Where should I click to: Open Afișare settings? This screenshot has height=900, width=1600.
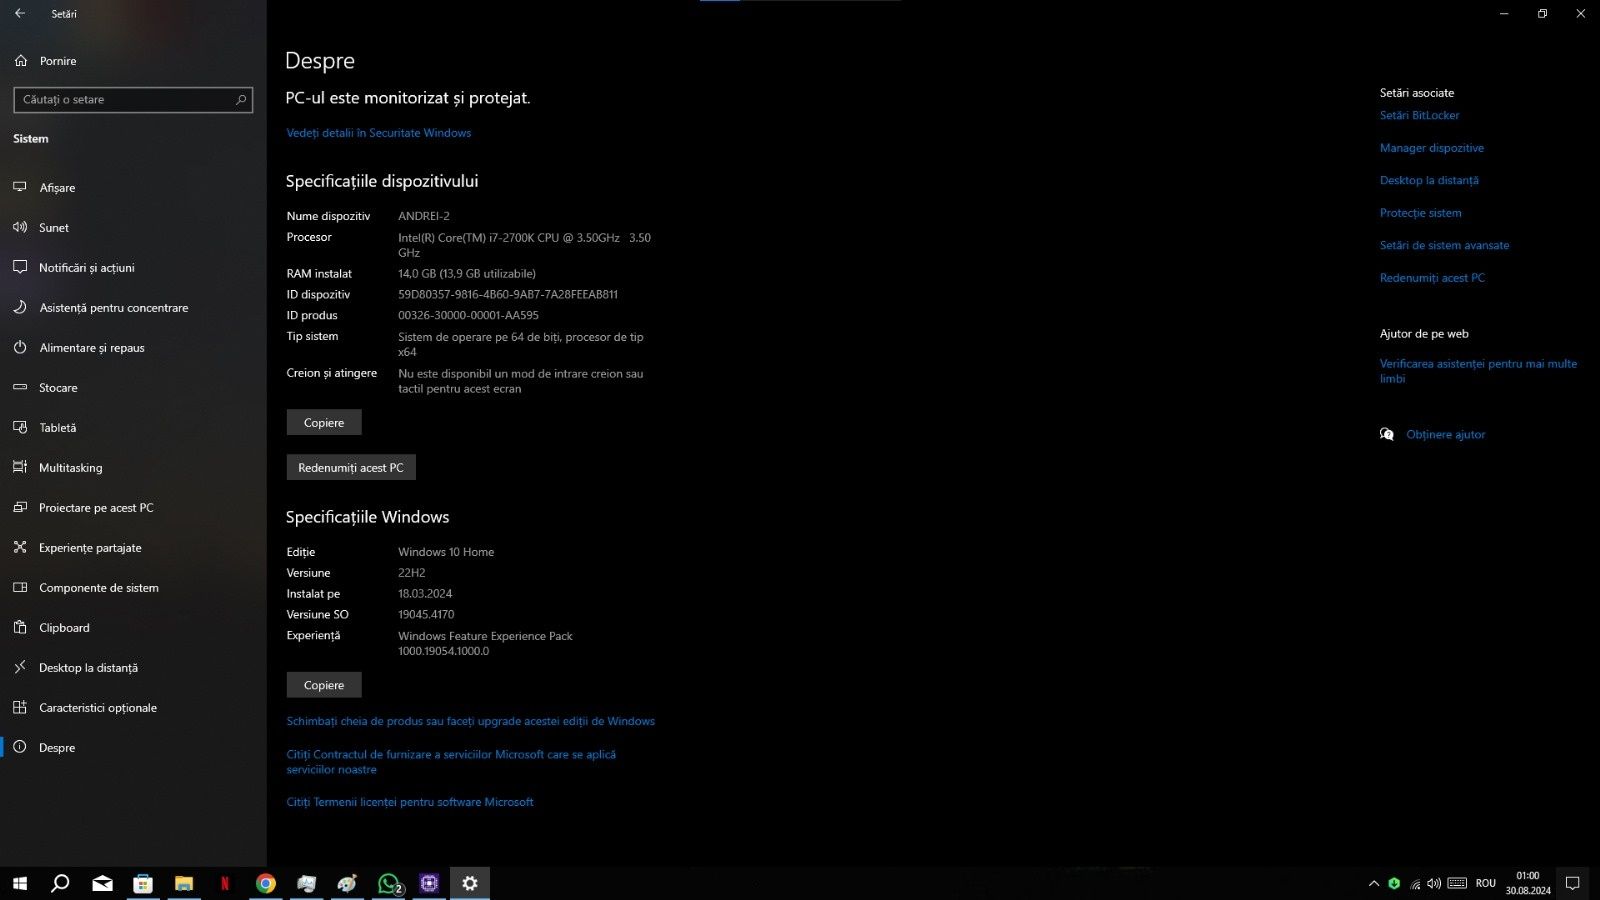pos(133,188)
